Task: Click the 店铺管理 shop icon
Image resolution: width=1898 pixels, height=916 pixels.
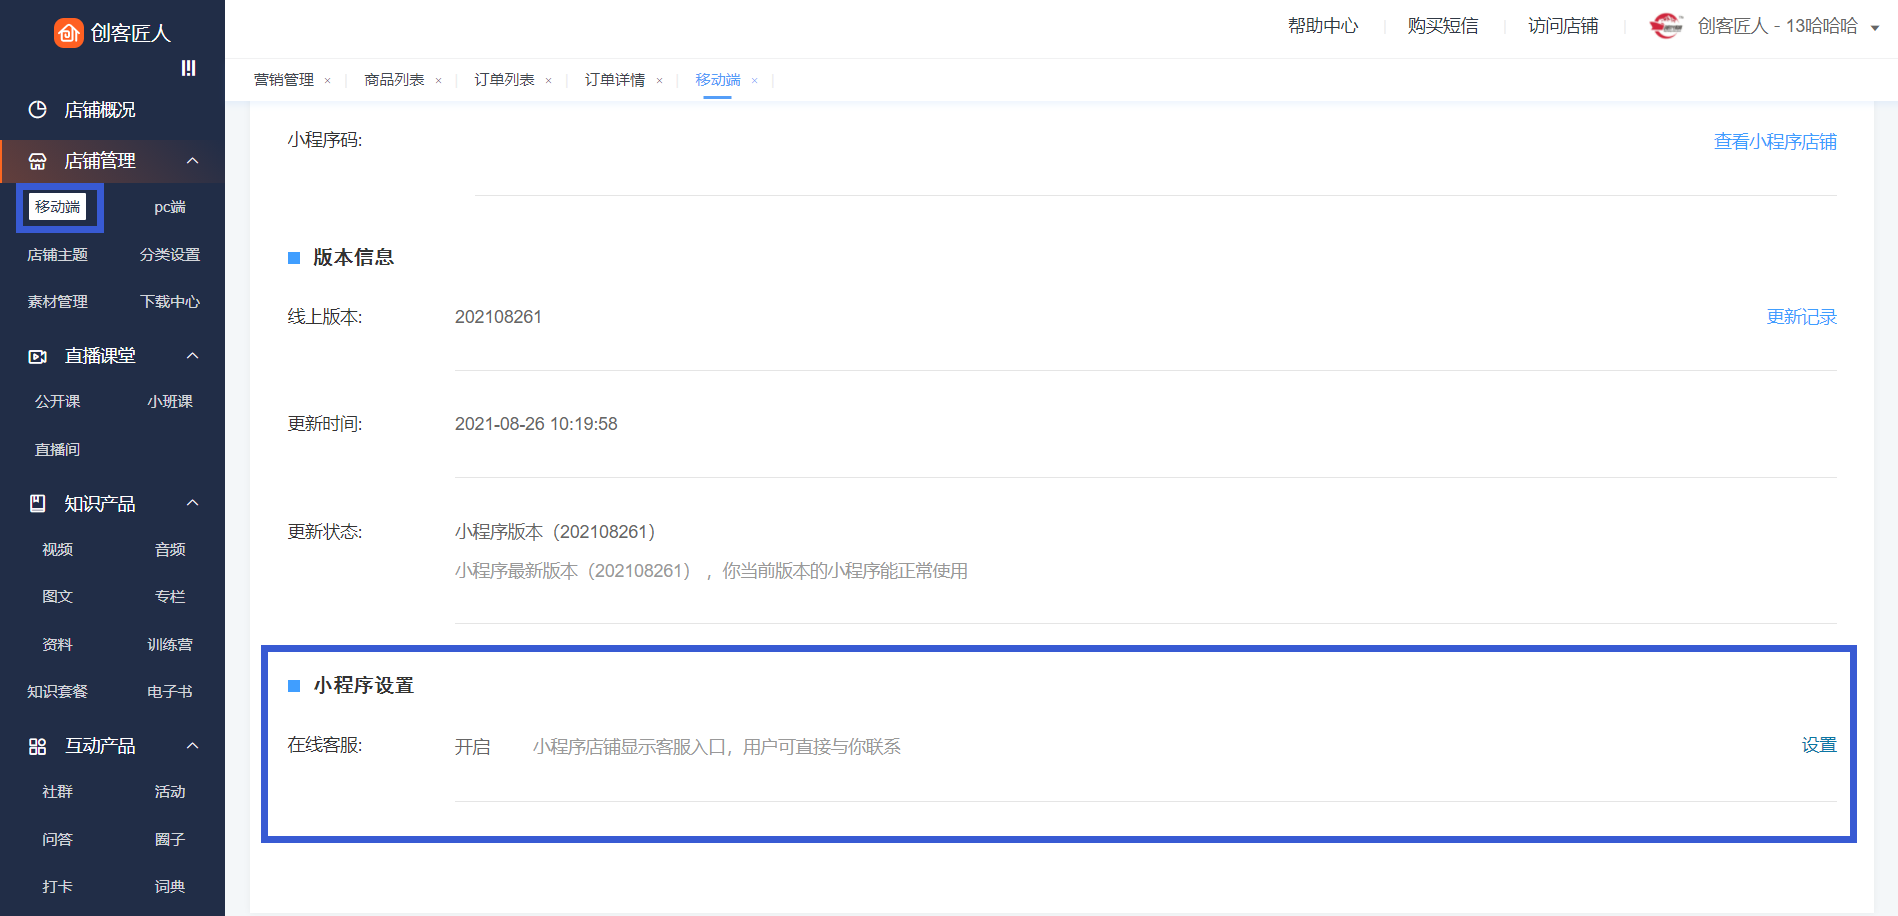Action: [38, 161]
